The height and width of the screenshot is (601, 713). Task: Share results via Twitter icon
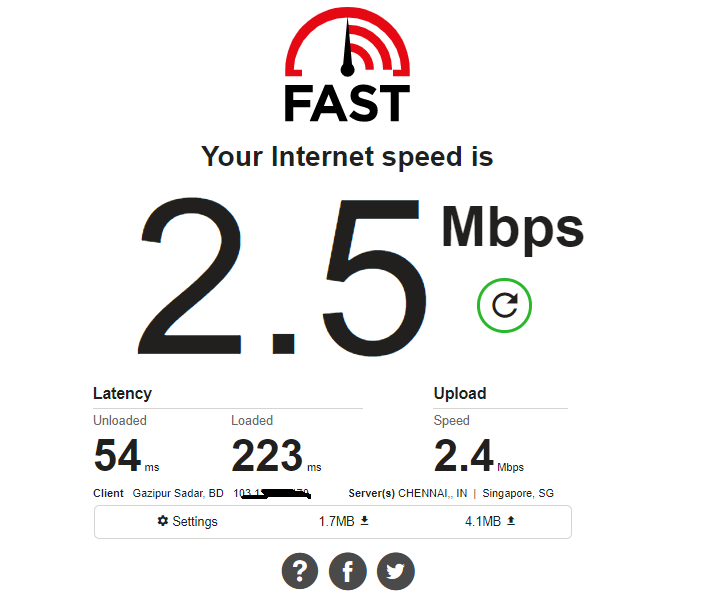click(x=396, y=571)
